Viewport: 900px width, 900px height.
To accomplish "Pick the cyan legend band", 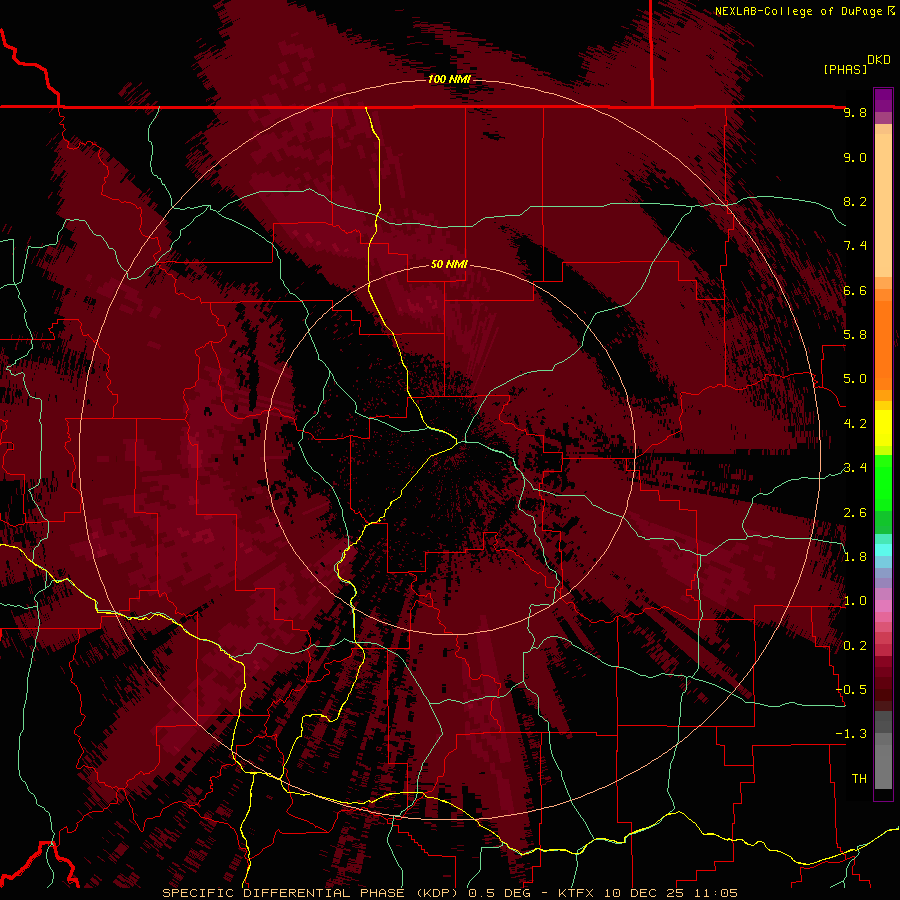I will [883, 550].
